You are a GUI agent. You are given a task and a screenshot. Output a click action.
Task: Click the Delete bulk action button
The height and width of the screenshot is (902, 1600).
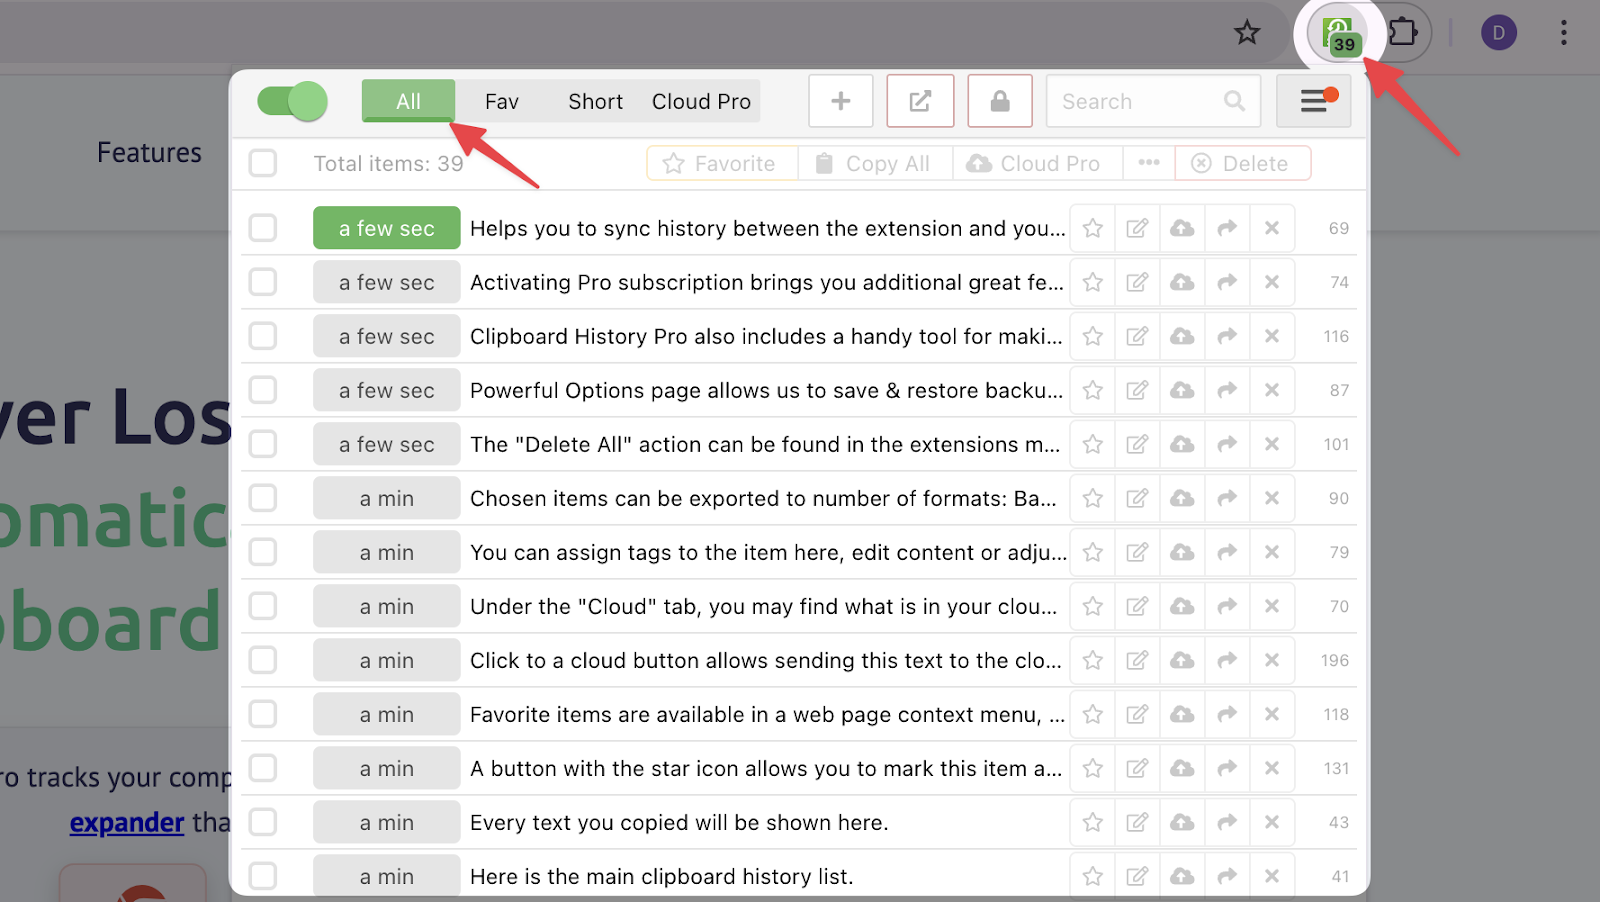click(x=1242, y=163)
